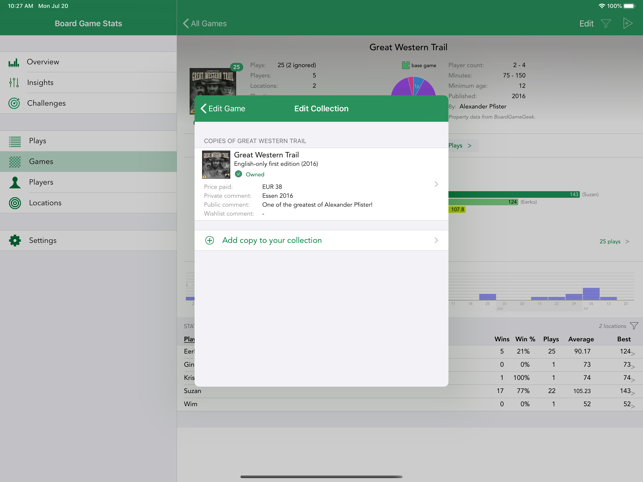Click the 25 plays badge on cover
Screen dimensions: 643x482
point(237,67)
